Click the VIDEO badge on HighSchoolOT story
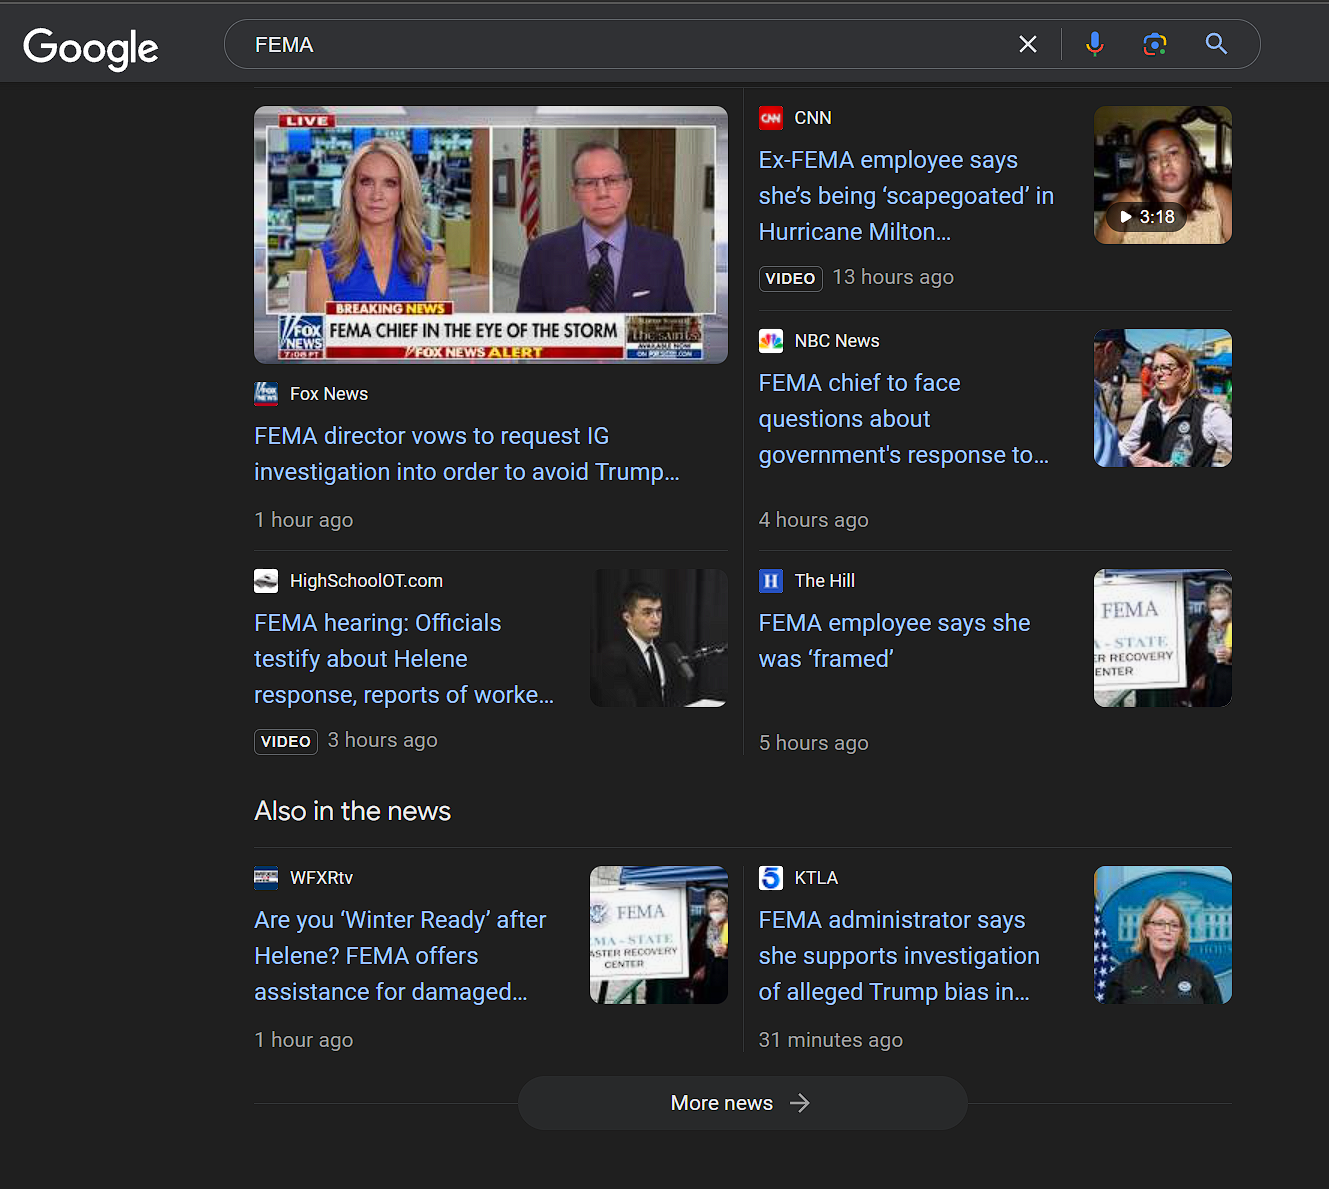The width and height of the screenshot is (1329, 1189). [286, 741]
